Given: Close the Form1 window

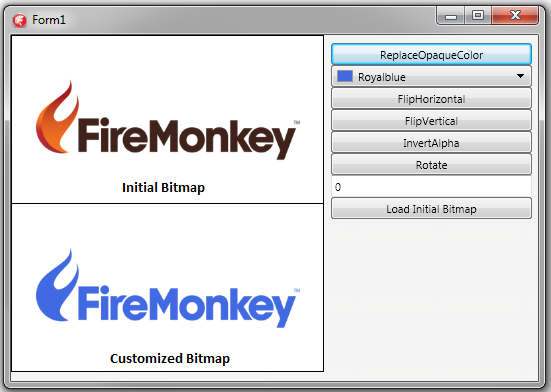Looking at the screenshot, I should click(515, 16).
